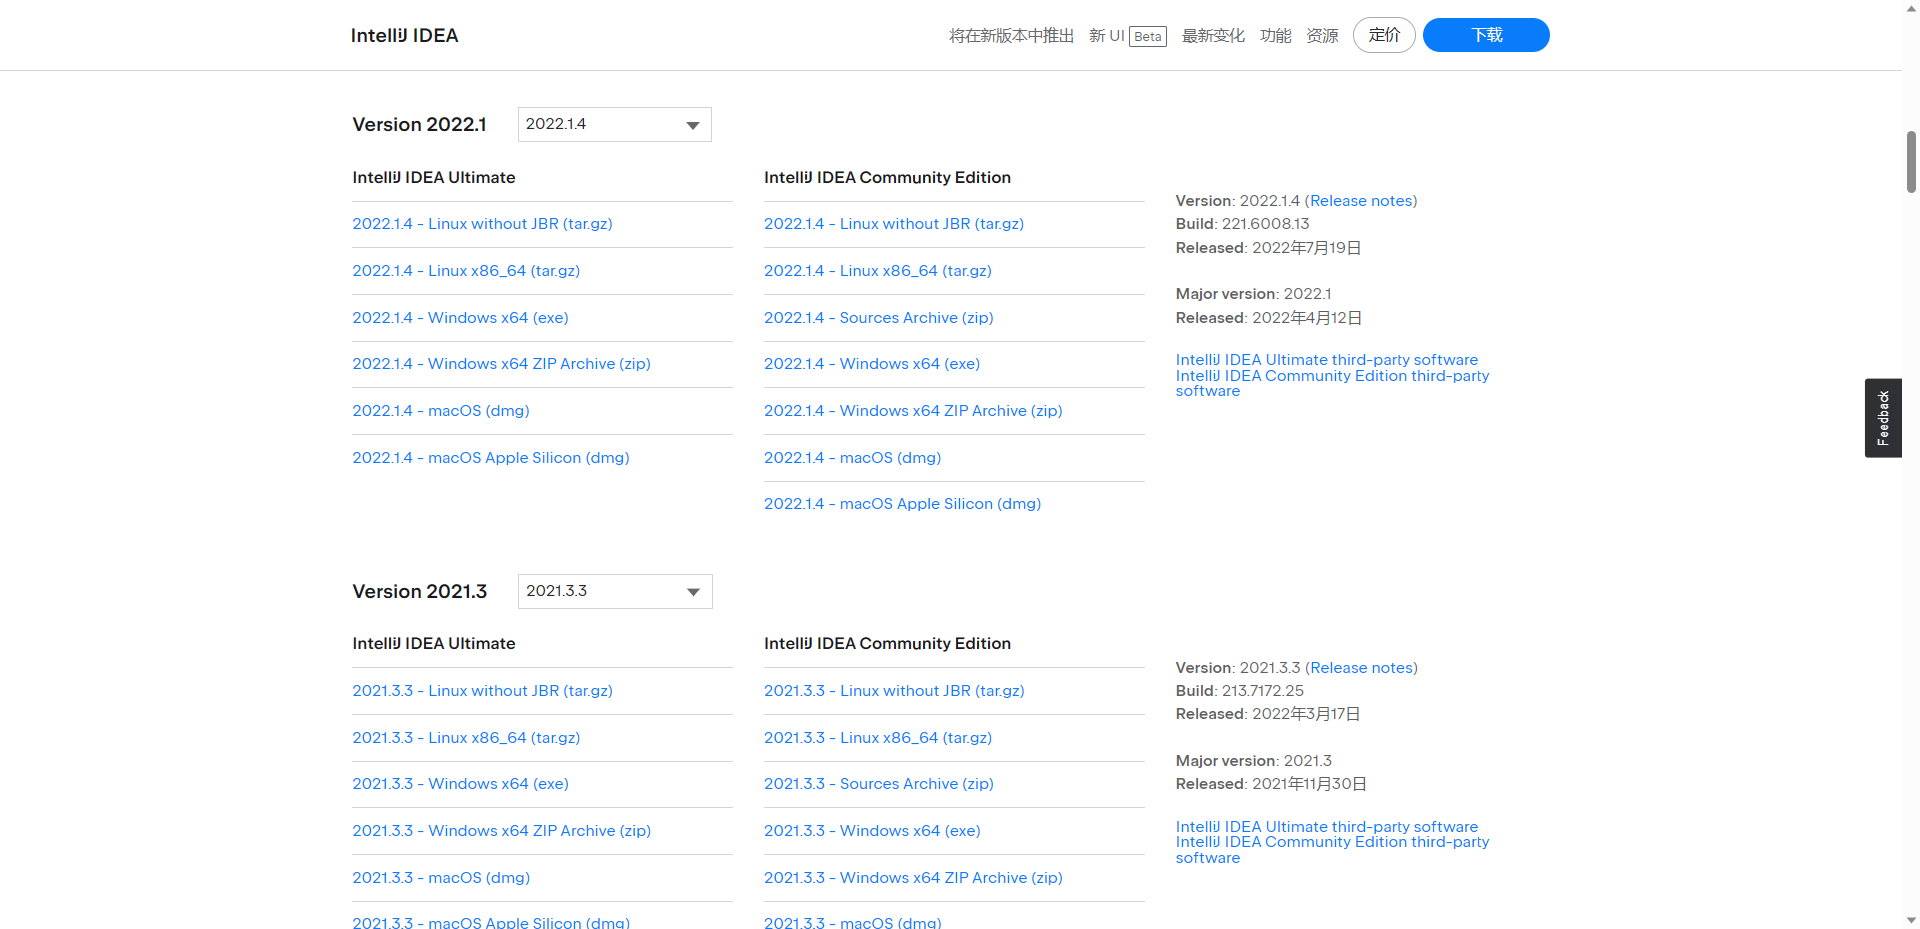
Task: Open Release notes for 2022.1.4
Action: point(1361,201)
